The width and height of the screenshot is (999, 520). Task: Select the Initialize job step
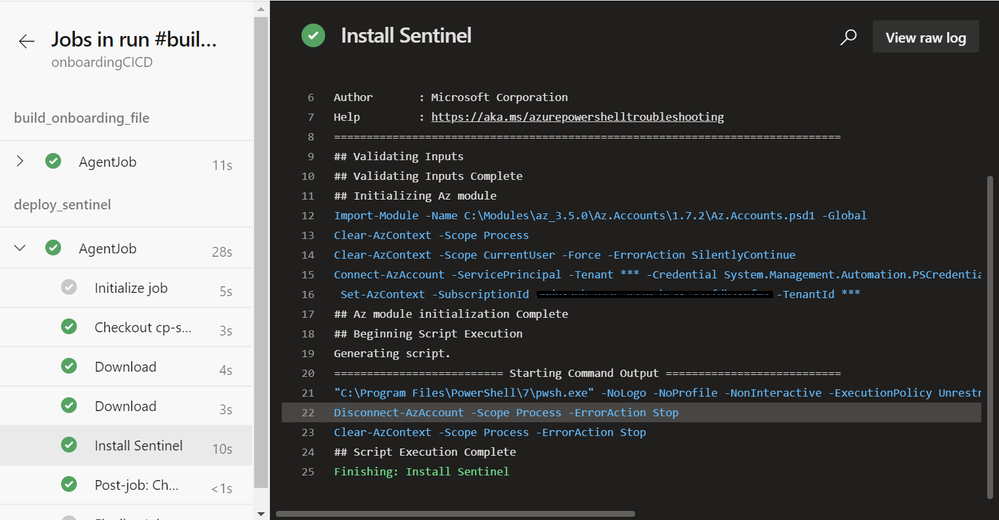[x=131, y=288]
